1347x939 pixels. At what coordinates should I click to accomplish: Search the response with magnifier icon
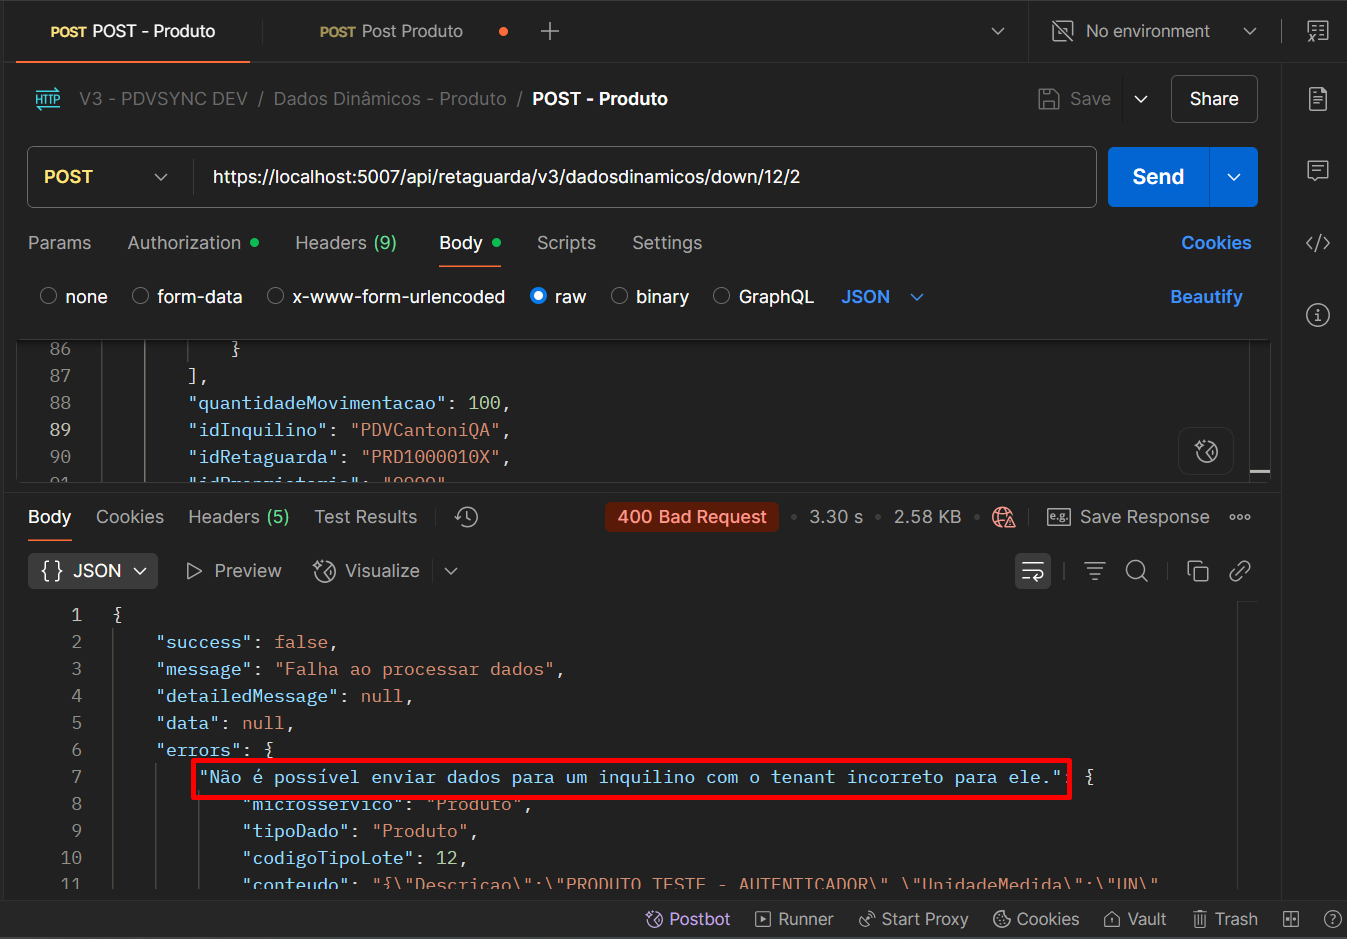click(x=1137, y=571)
